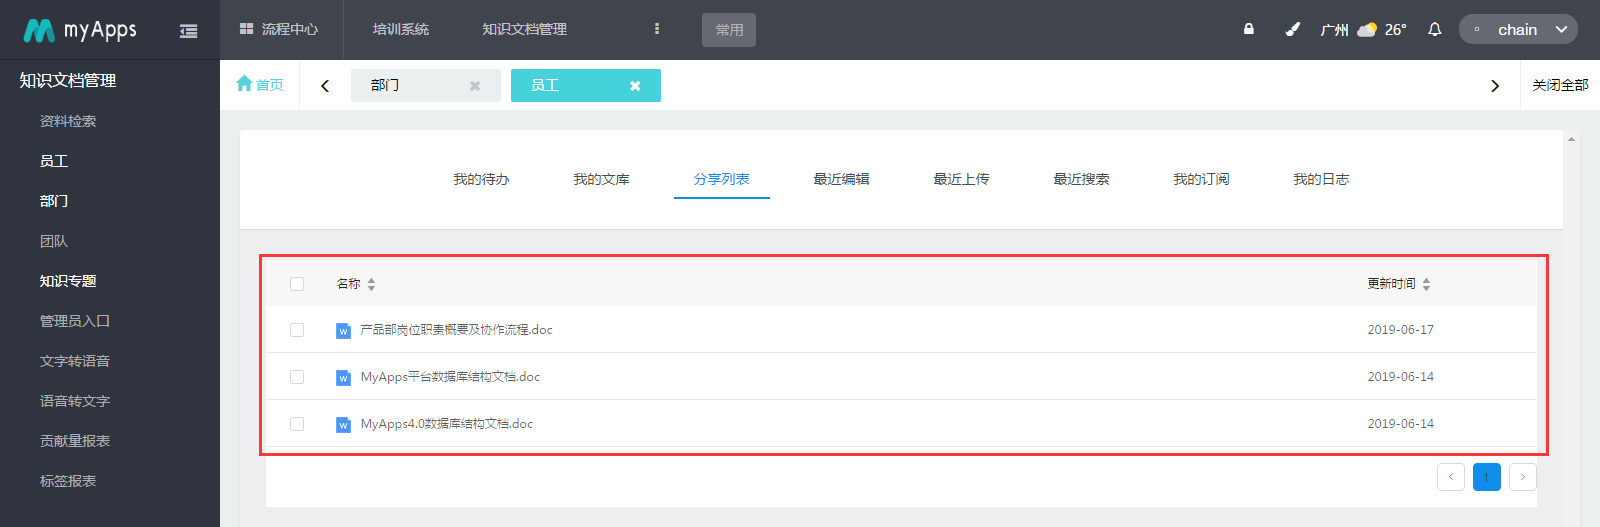The height and width of the screenshot is (527, 1600).
Task: Open notifications bell
Action: coord(1435,29)
